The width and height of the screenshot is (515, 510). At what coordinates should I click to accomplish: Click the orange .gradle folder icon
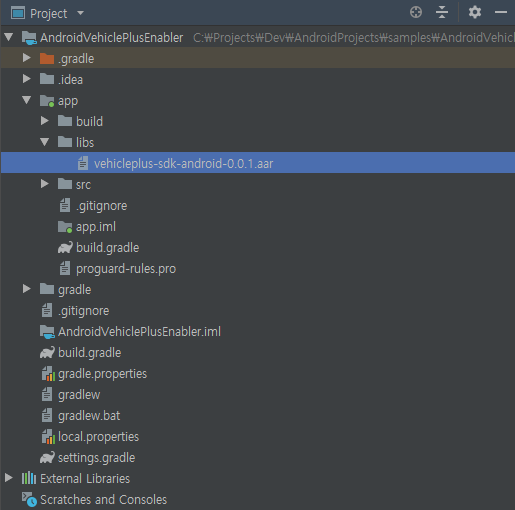tap(47, 58)
